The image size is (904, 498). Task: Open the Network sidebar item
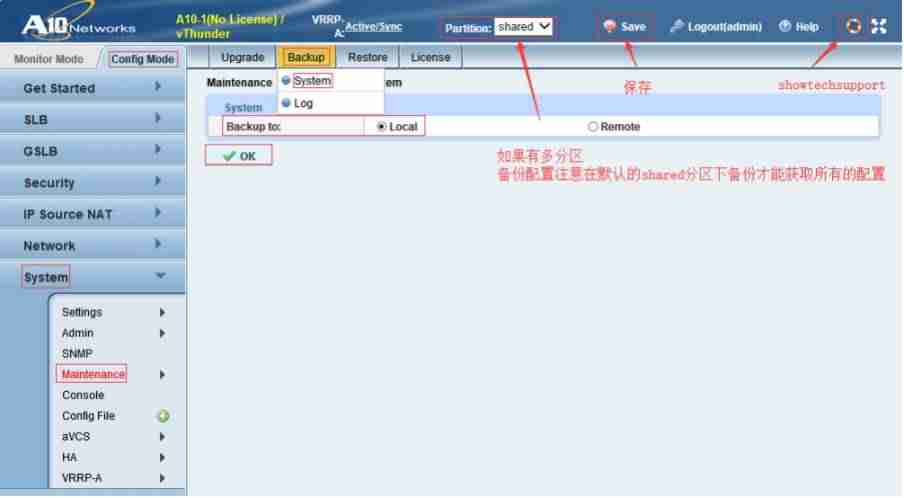(x=92, y=246)
